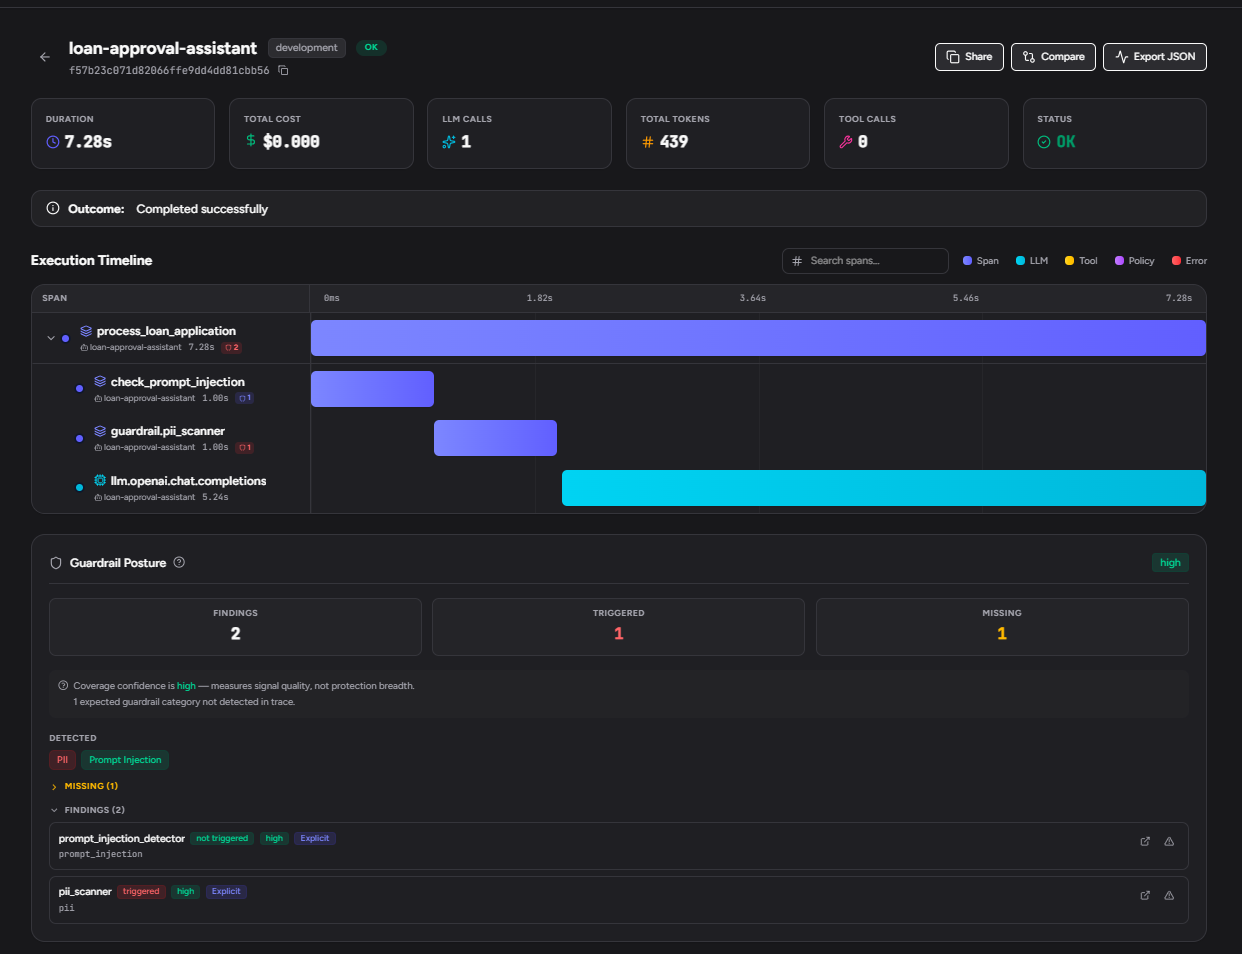Click the 3.64s timeline axis label
Screen dimensions: 1242x954
[x=753, y=298]
